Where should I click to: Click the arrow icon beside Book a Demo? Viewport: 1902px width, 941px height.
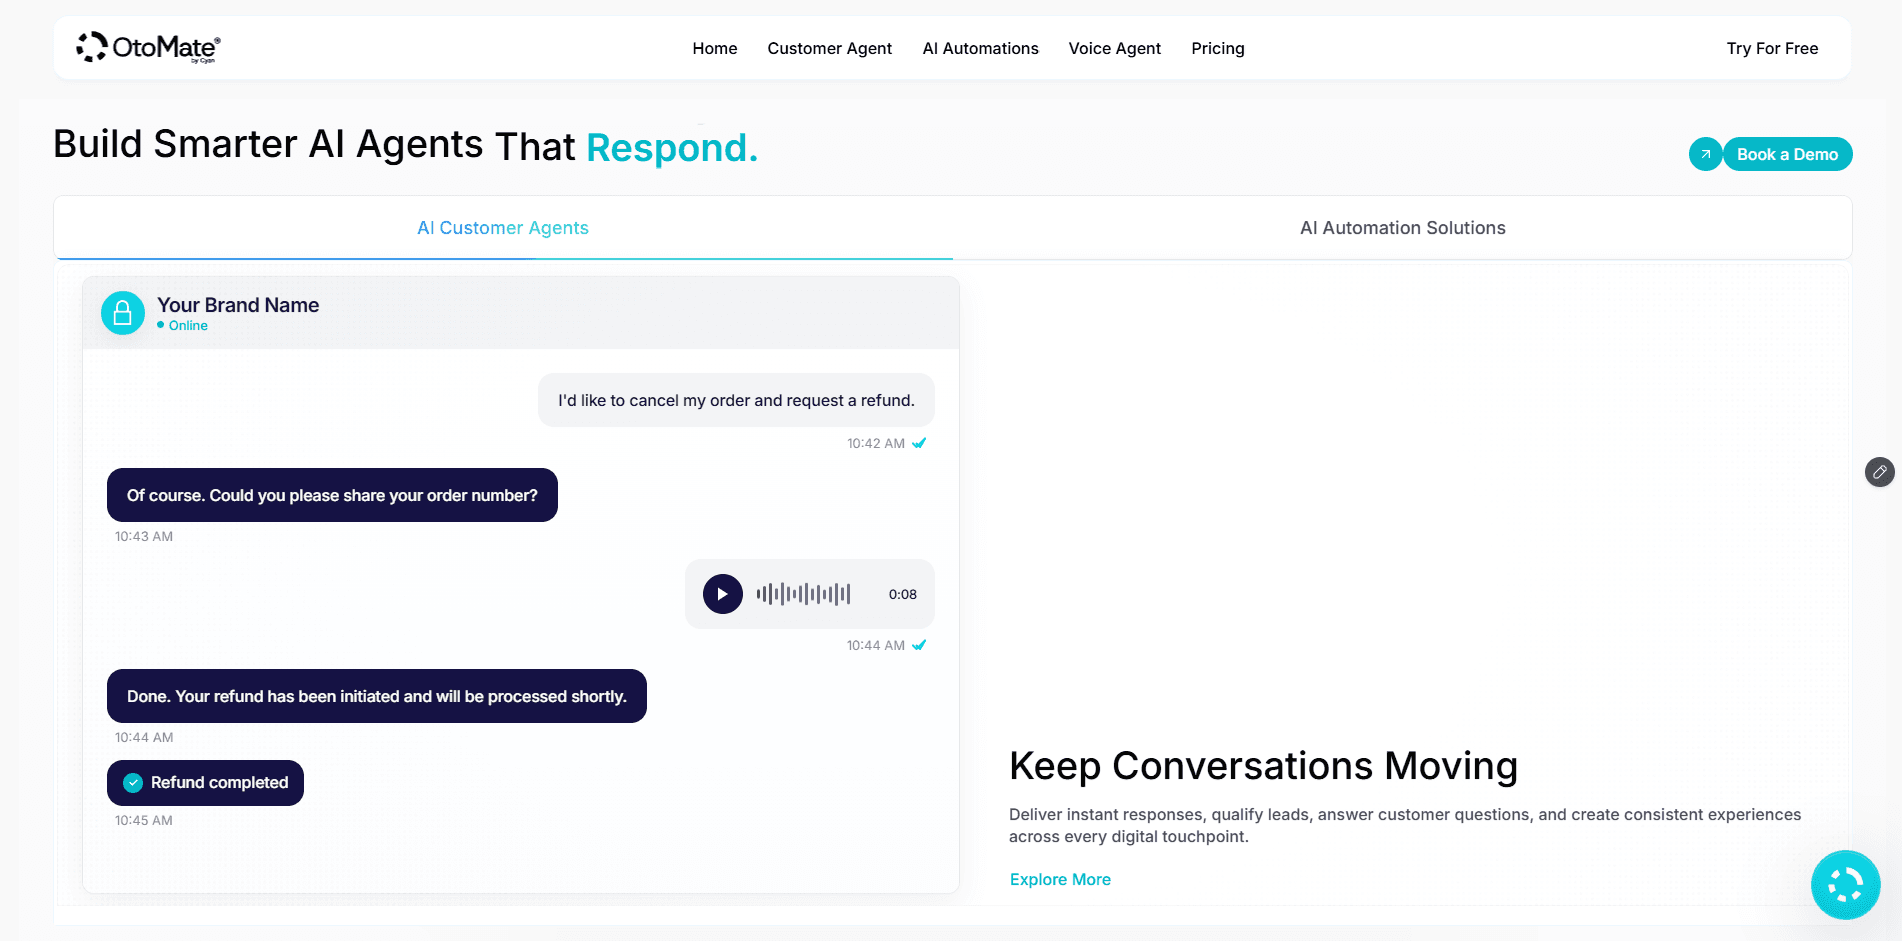[1705, 154]
